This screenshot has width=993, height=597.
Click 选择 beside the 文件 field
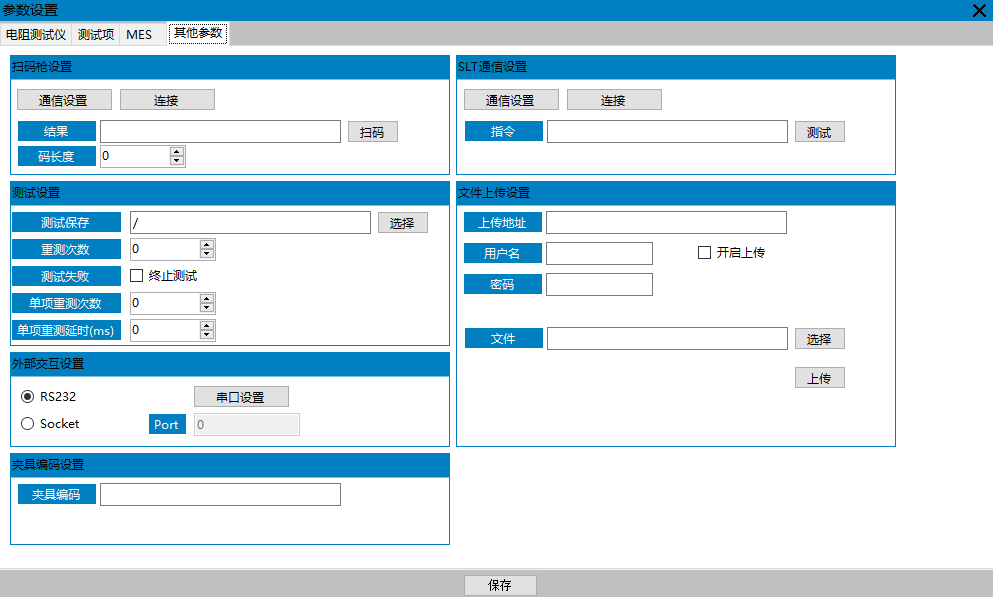coord(819,339)
